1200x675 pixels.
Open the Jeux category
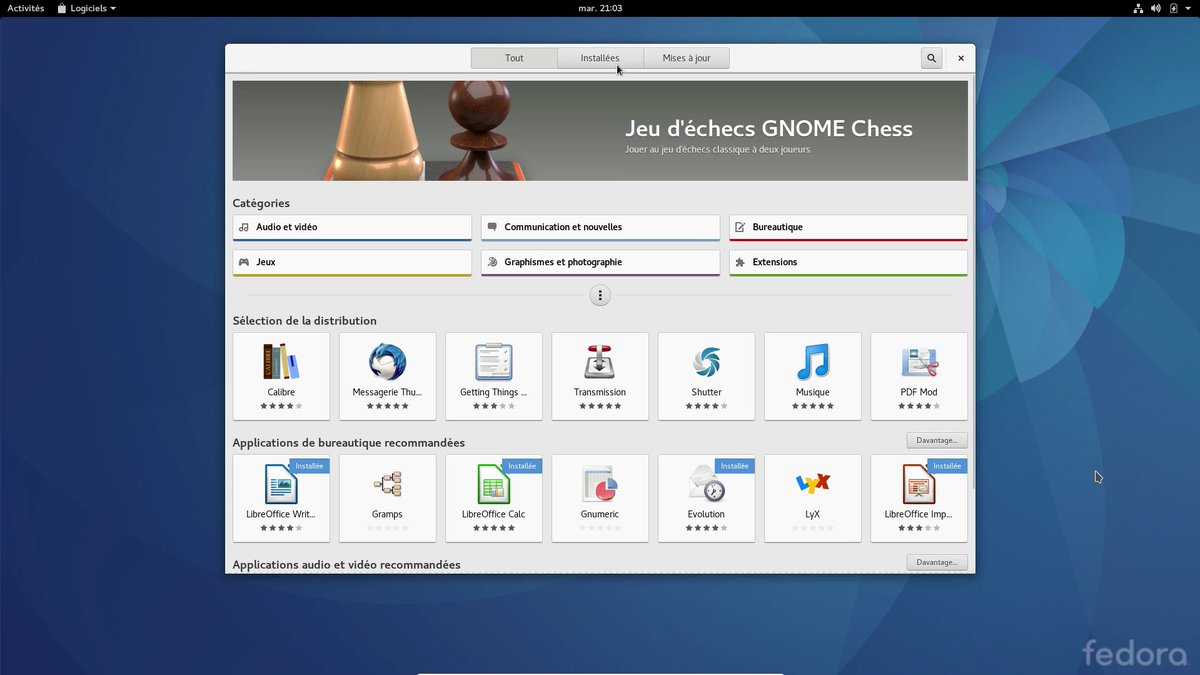point(352,263)
